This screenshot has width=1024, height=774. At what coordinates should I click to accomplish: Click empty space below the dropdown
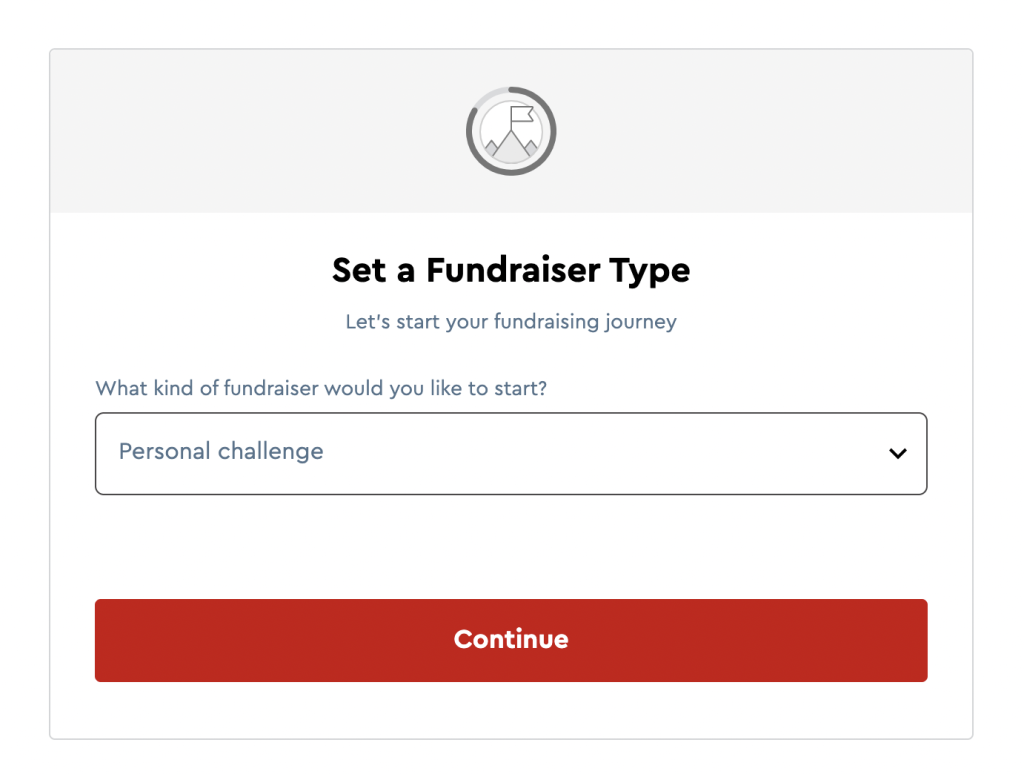(x=511, y=547)
